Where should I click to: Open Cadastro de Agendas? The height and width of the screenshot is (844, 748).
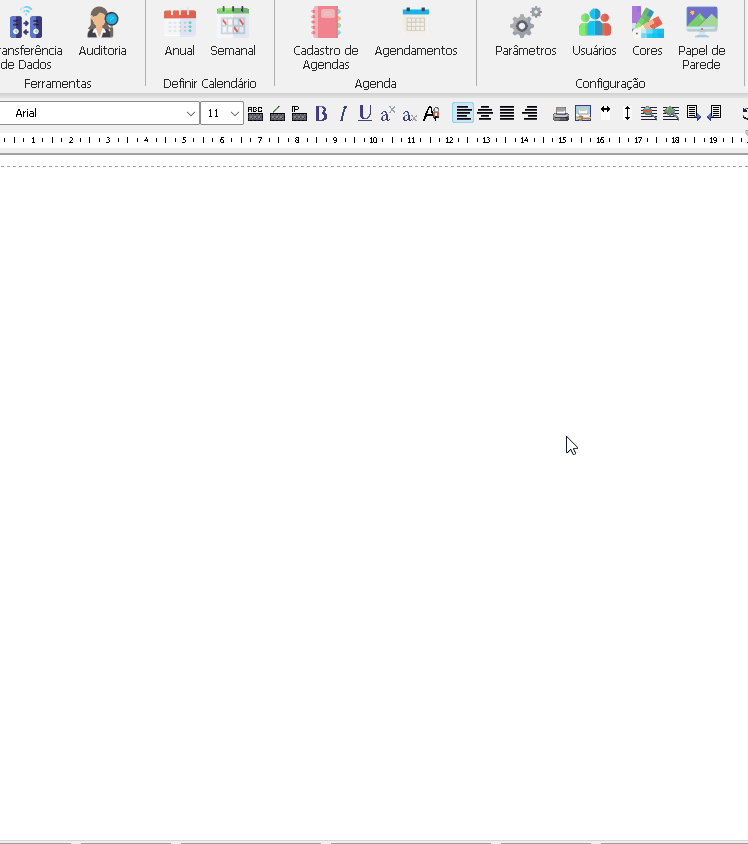coord(325,35)
